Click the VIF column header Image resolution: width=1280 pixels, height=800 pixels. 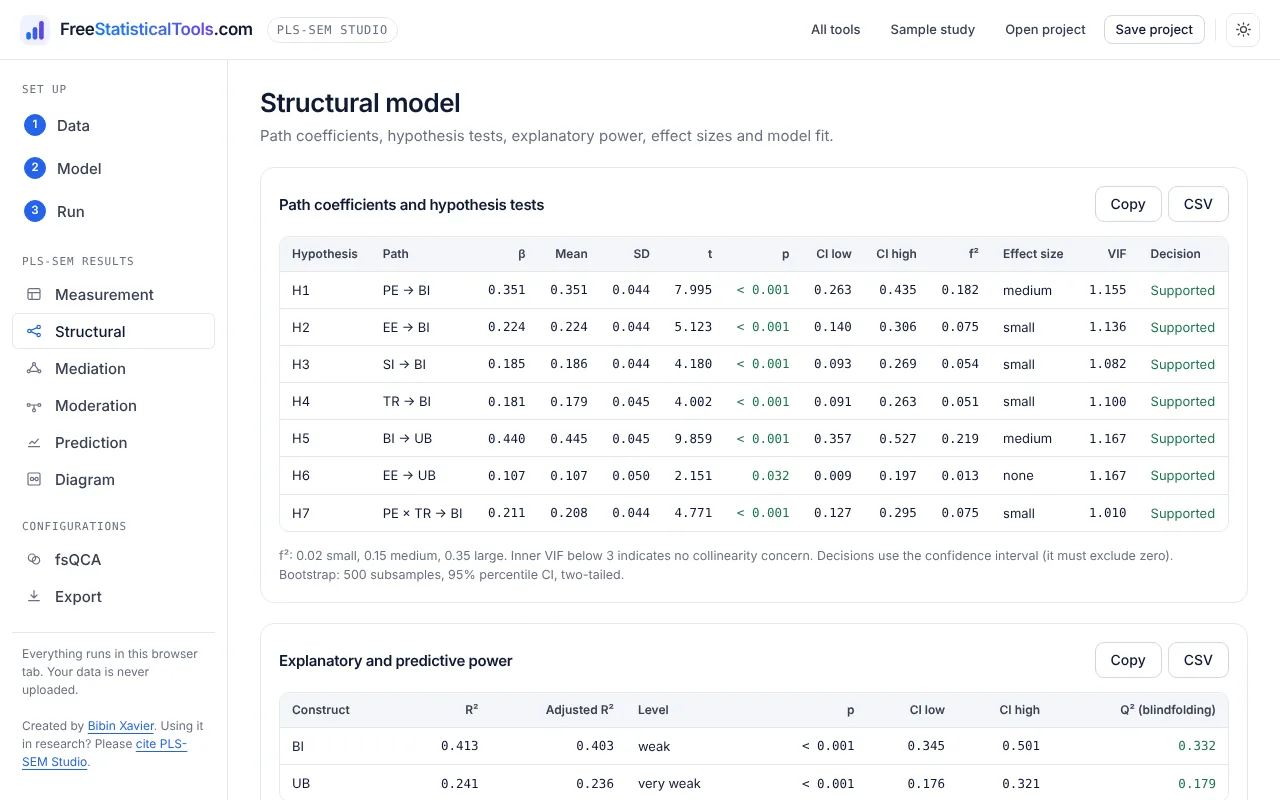pos(1117,254)
